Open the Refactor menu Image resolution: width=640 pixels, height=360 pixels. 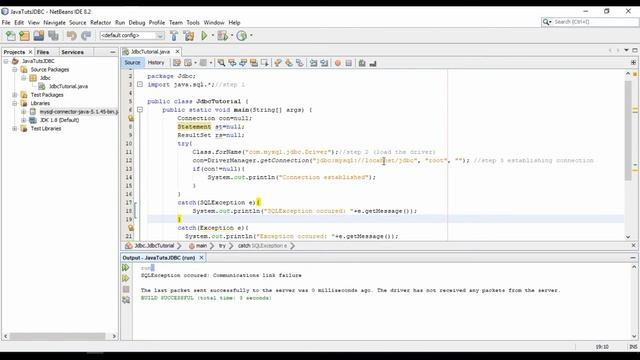click(100, 22)
